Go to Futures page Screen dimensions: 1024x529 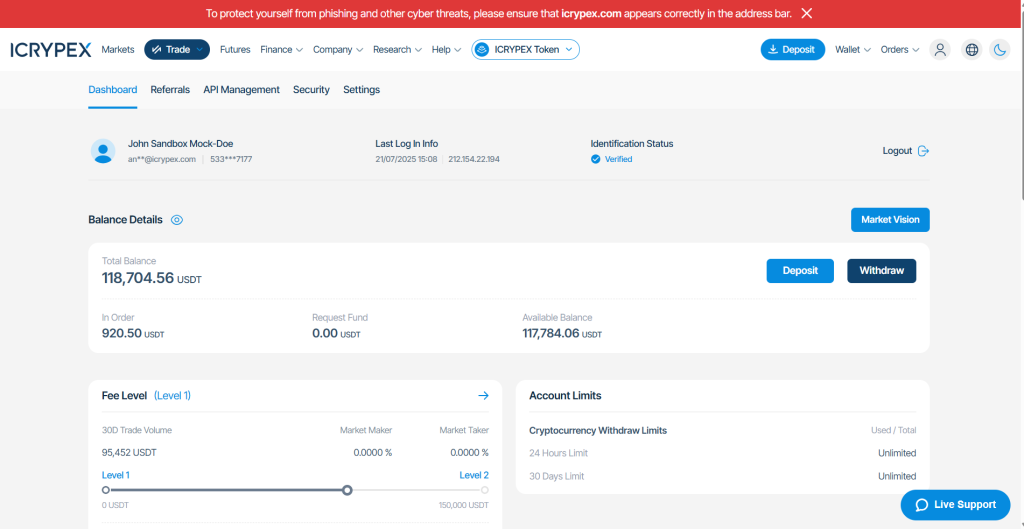pyautogui.click(x=235, y=50)
